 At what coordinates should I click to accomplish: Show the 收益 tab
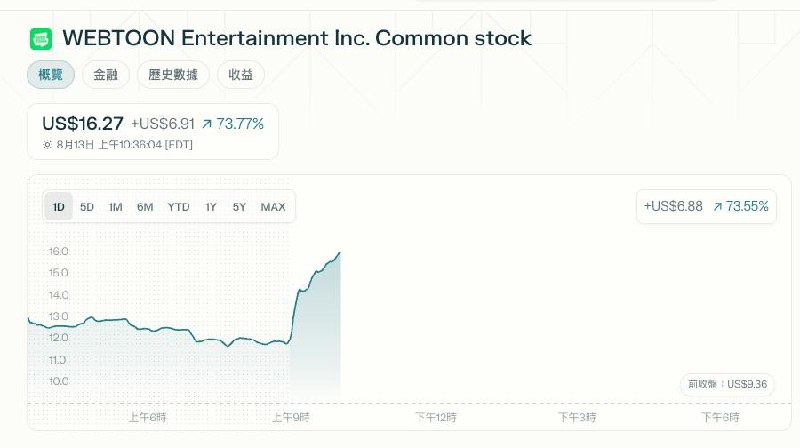point(240,74)
